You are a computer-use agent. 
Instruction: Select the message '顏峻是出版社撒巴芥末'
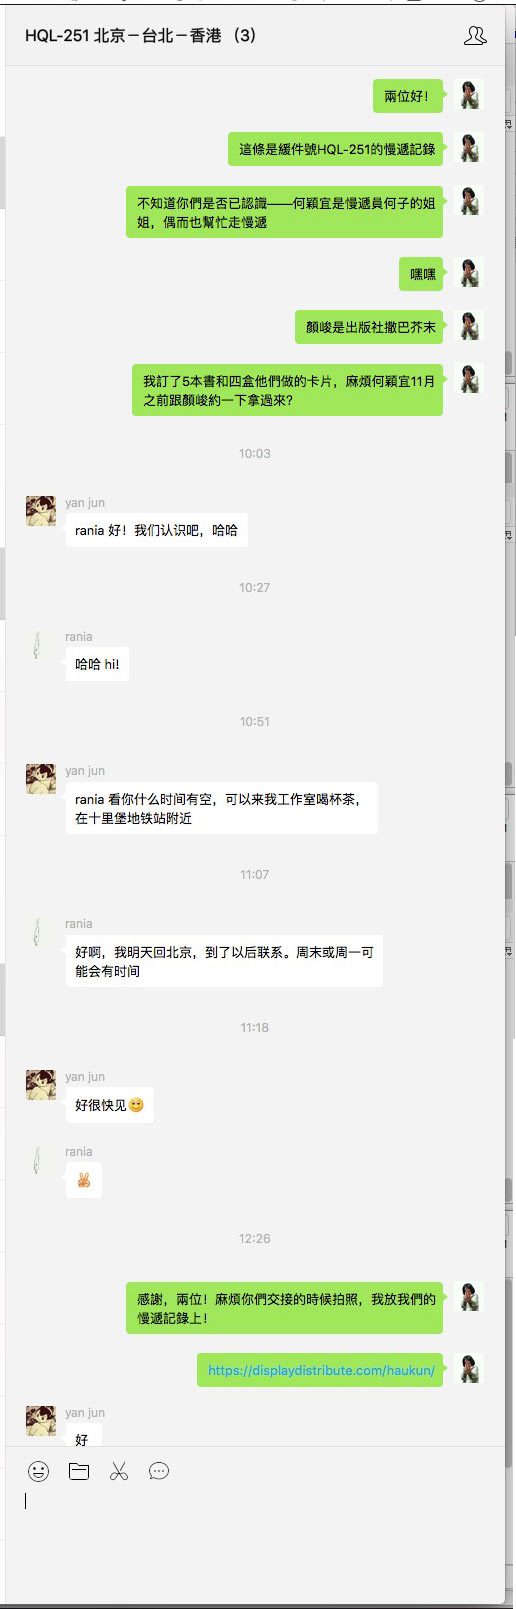[x=371, y=326]
